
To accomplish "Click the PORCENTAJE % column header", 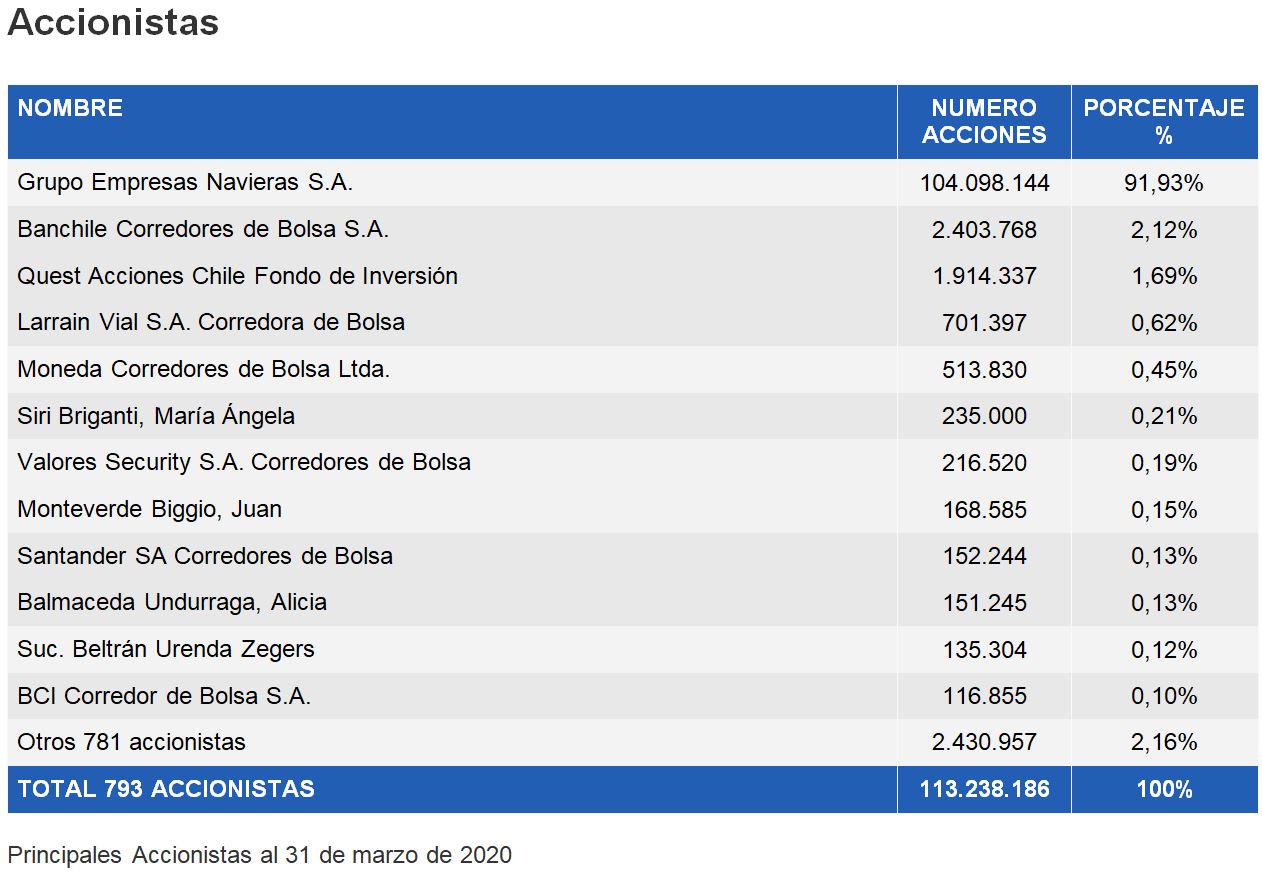I will click(x=1164, y=121).
